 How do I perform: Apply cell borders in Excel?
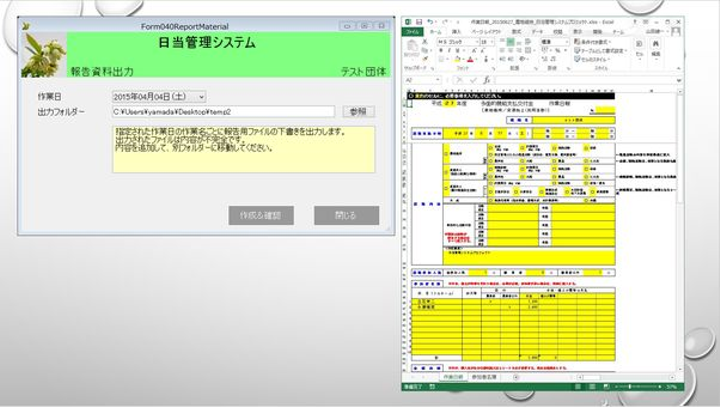(441, 59)
